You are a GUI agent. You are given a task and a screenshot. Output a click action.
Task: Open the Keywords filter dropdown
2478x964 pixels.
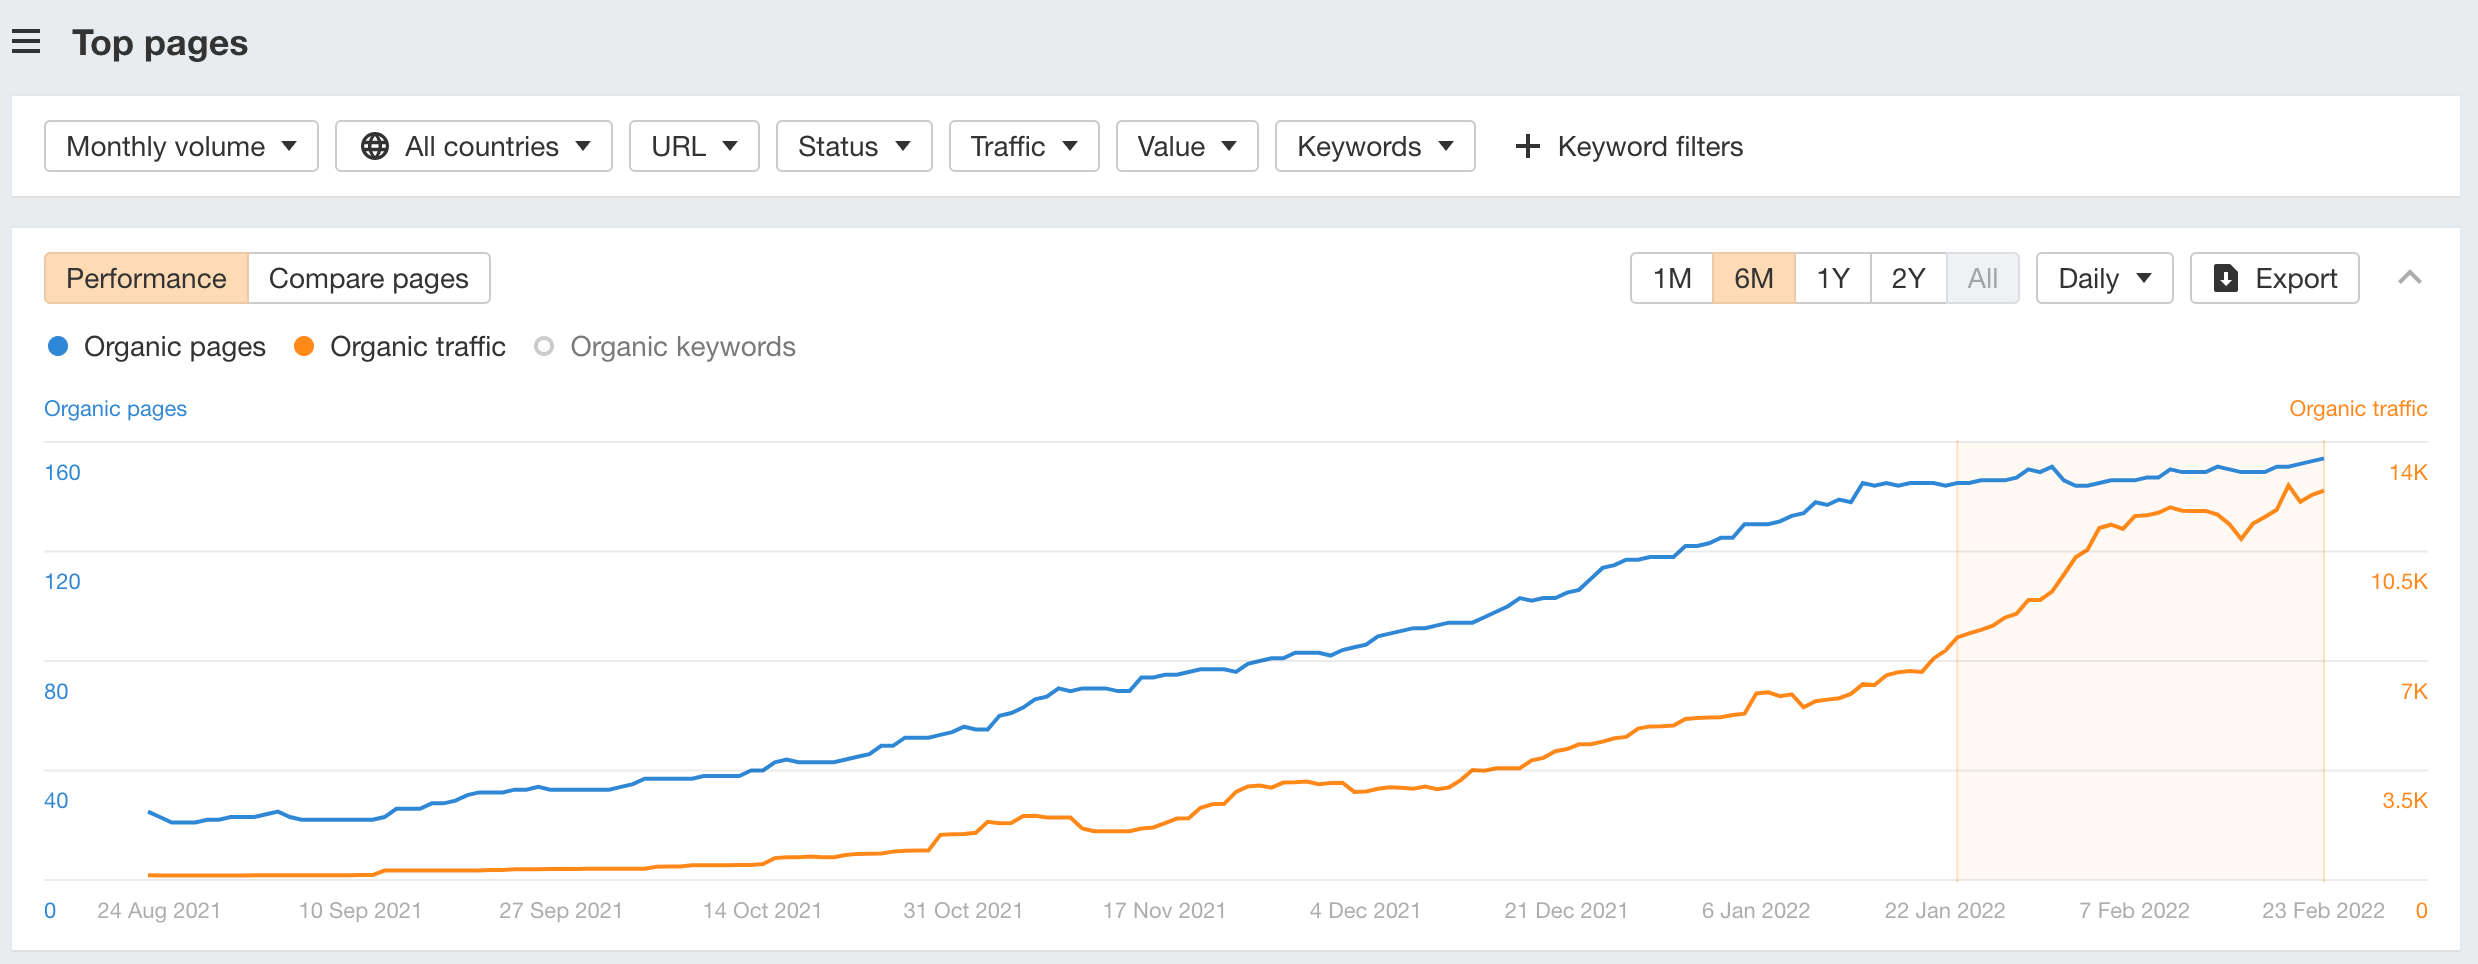click(x=1375, y=146)
